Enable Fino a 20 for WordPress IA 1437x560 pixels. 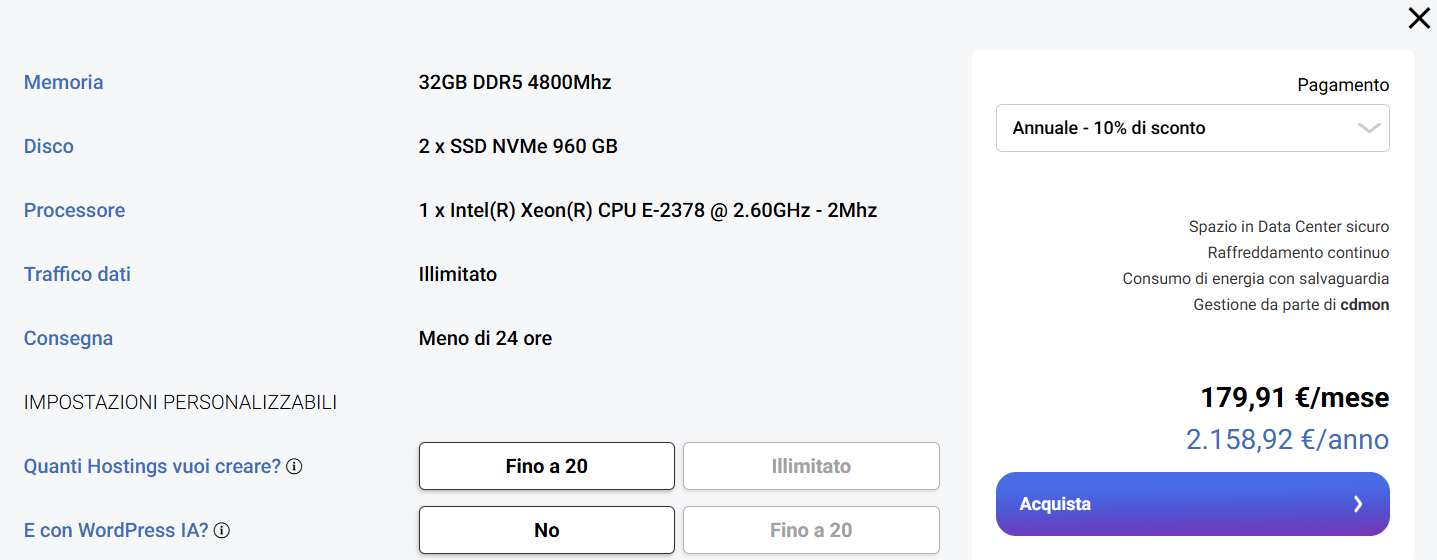(811, 530)
